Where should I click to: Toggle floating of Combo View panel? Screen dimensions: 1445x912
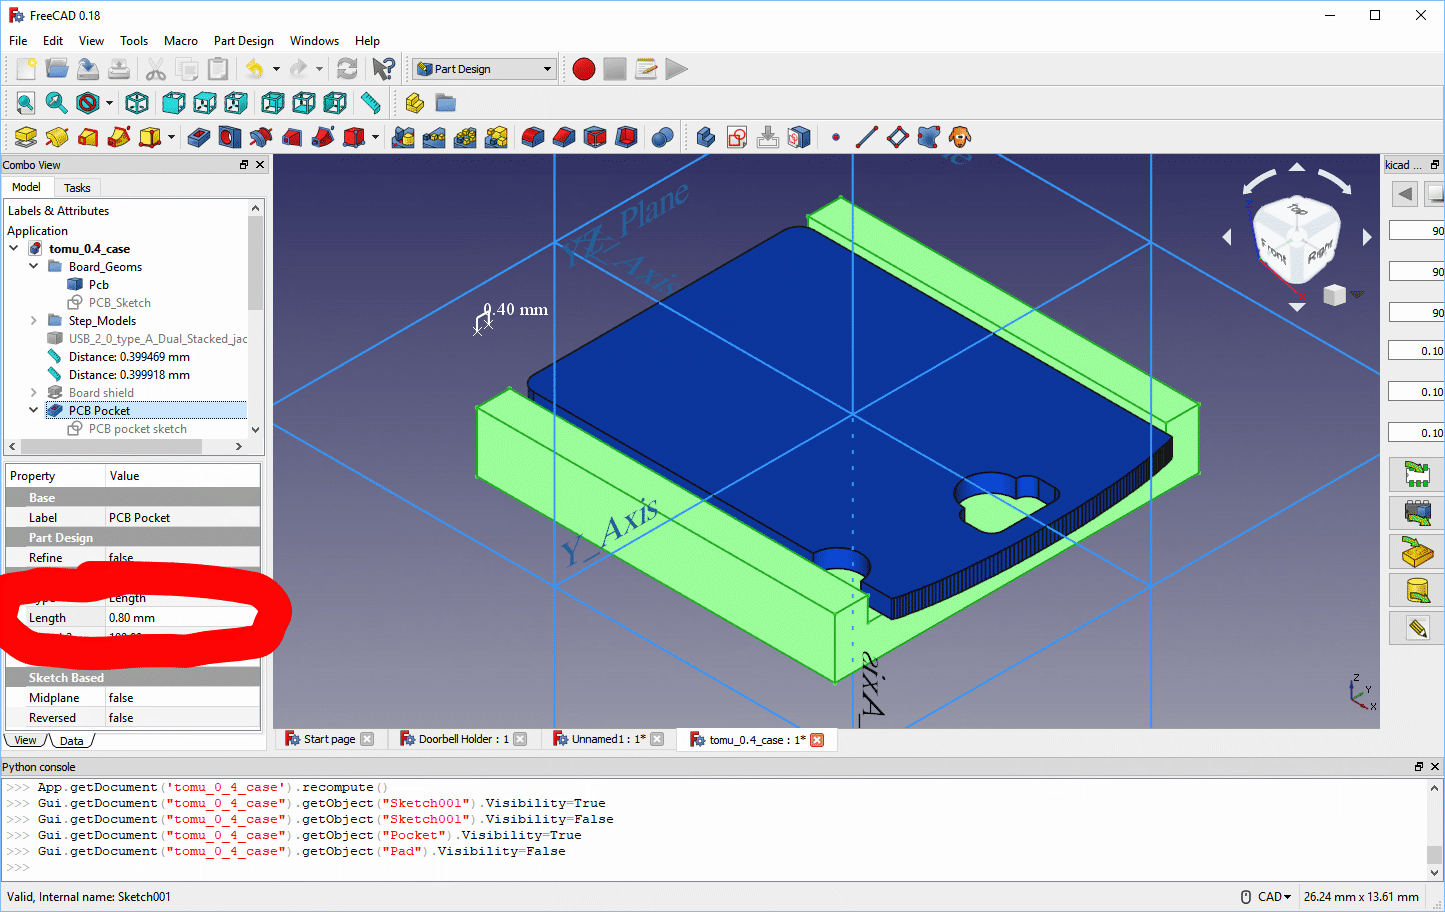[244, 165]
